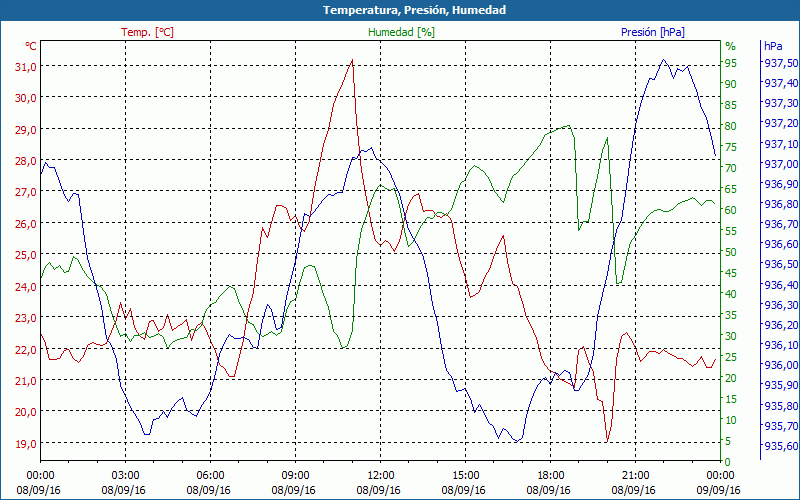Select the 85 humidity axis value
800x500 pixels.
pyautogui.click(x=731, y=105)
